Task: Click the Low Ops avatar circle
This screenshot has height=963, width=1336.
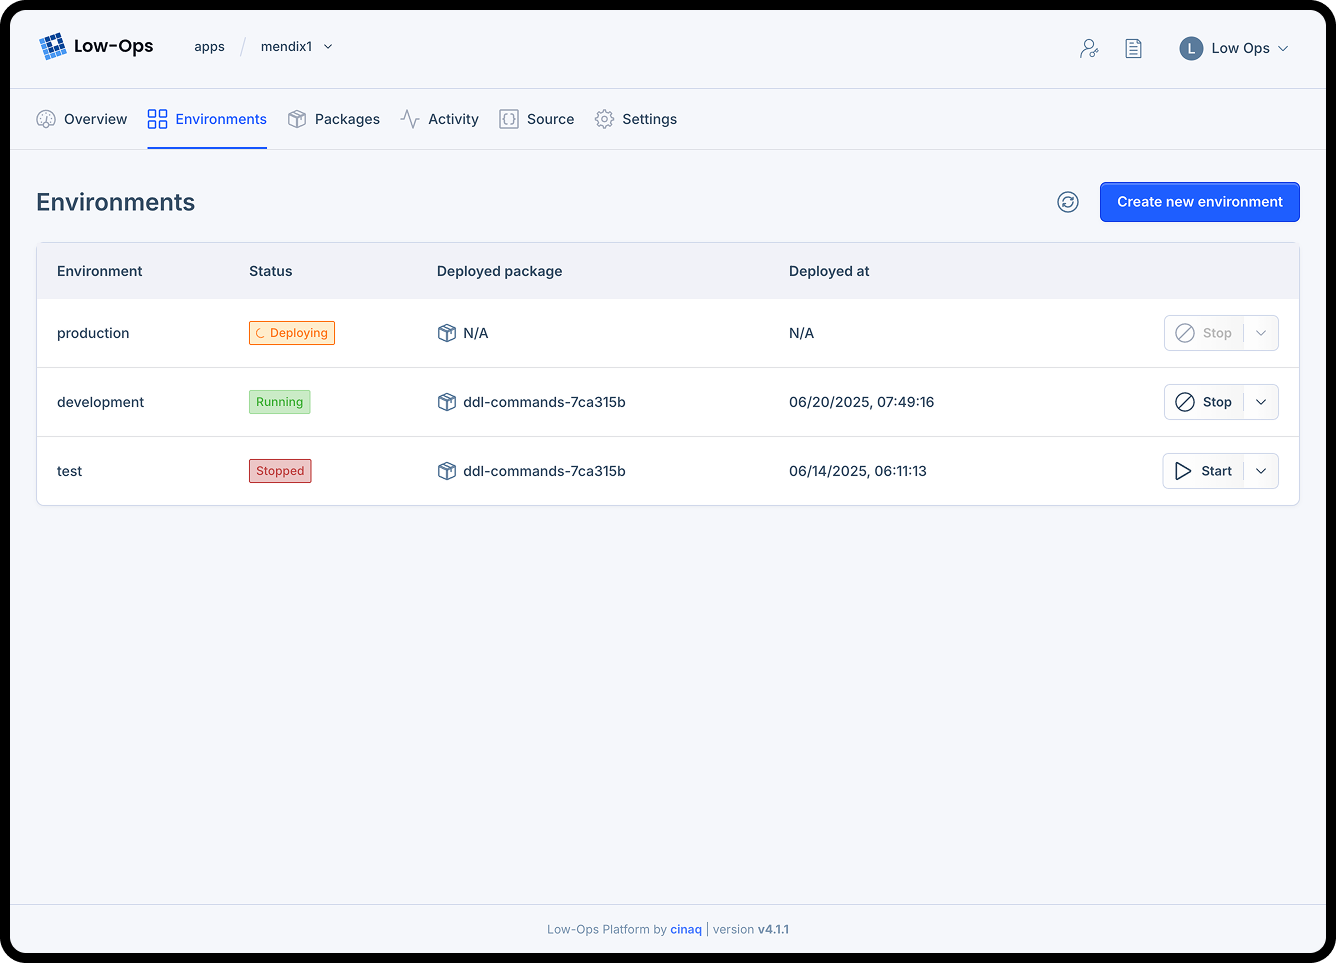Action: (1190, 48)
